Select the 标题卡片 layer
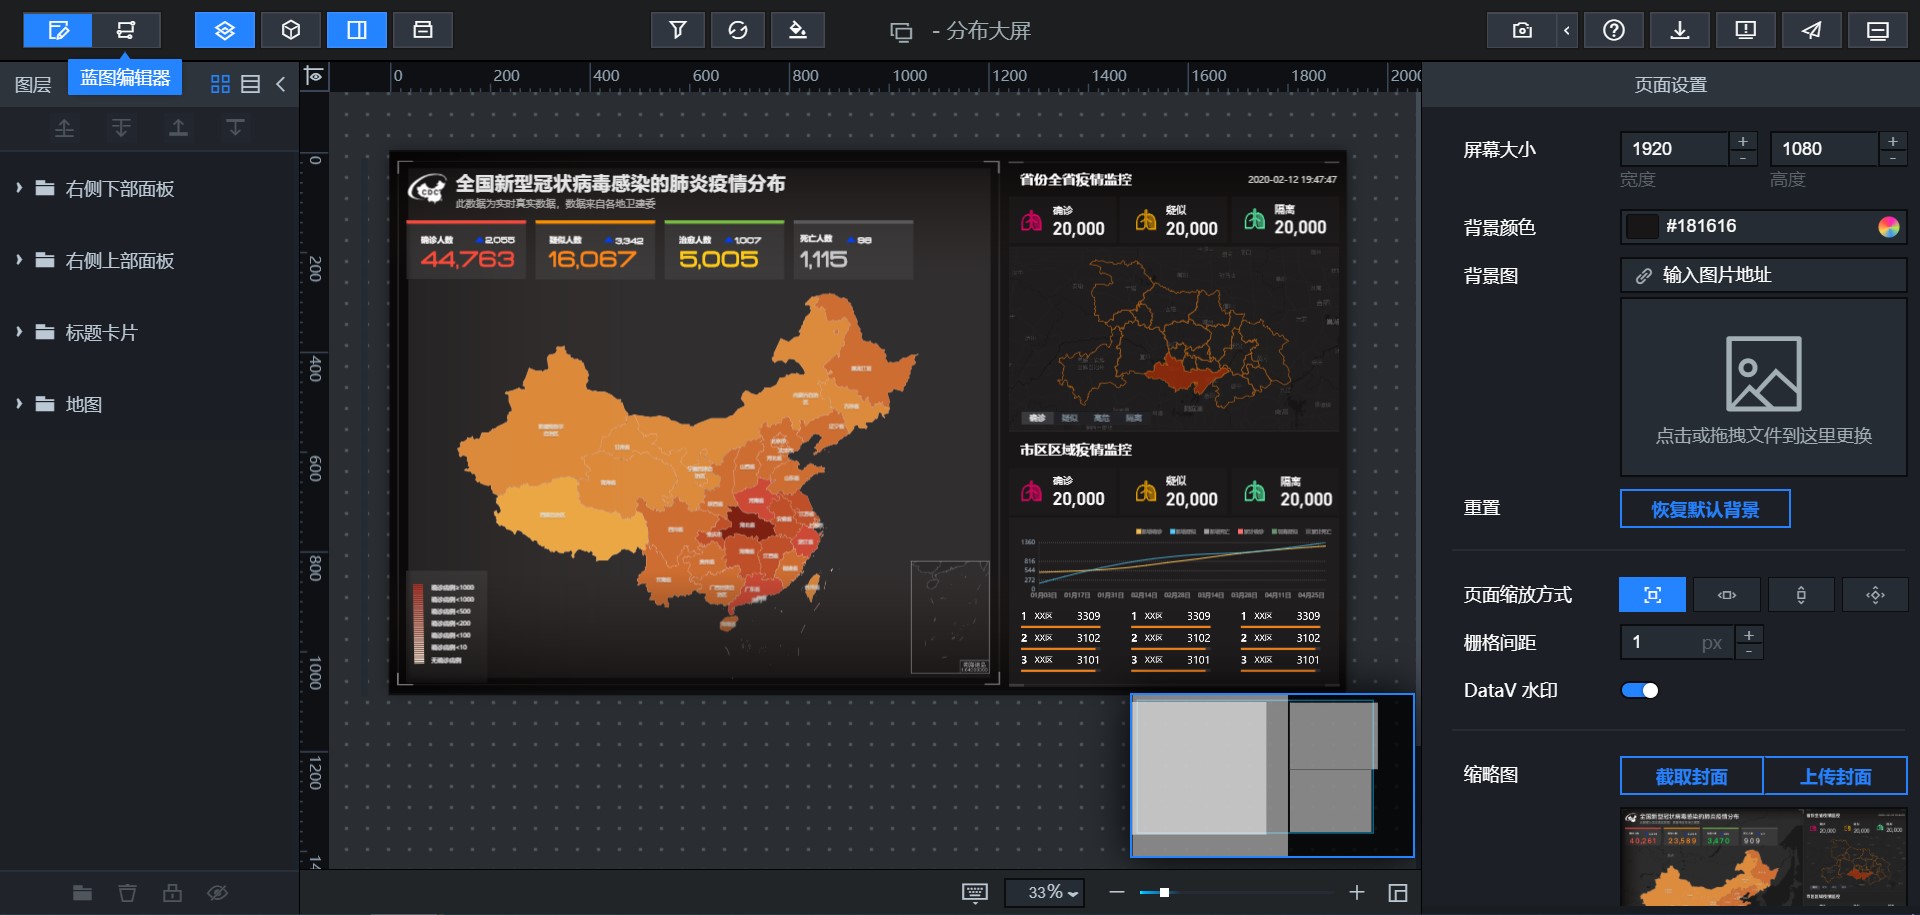Screen dimensions: 1920x915 [x=150, y=332]
